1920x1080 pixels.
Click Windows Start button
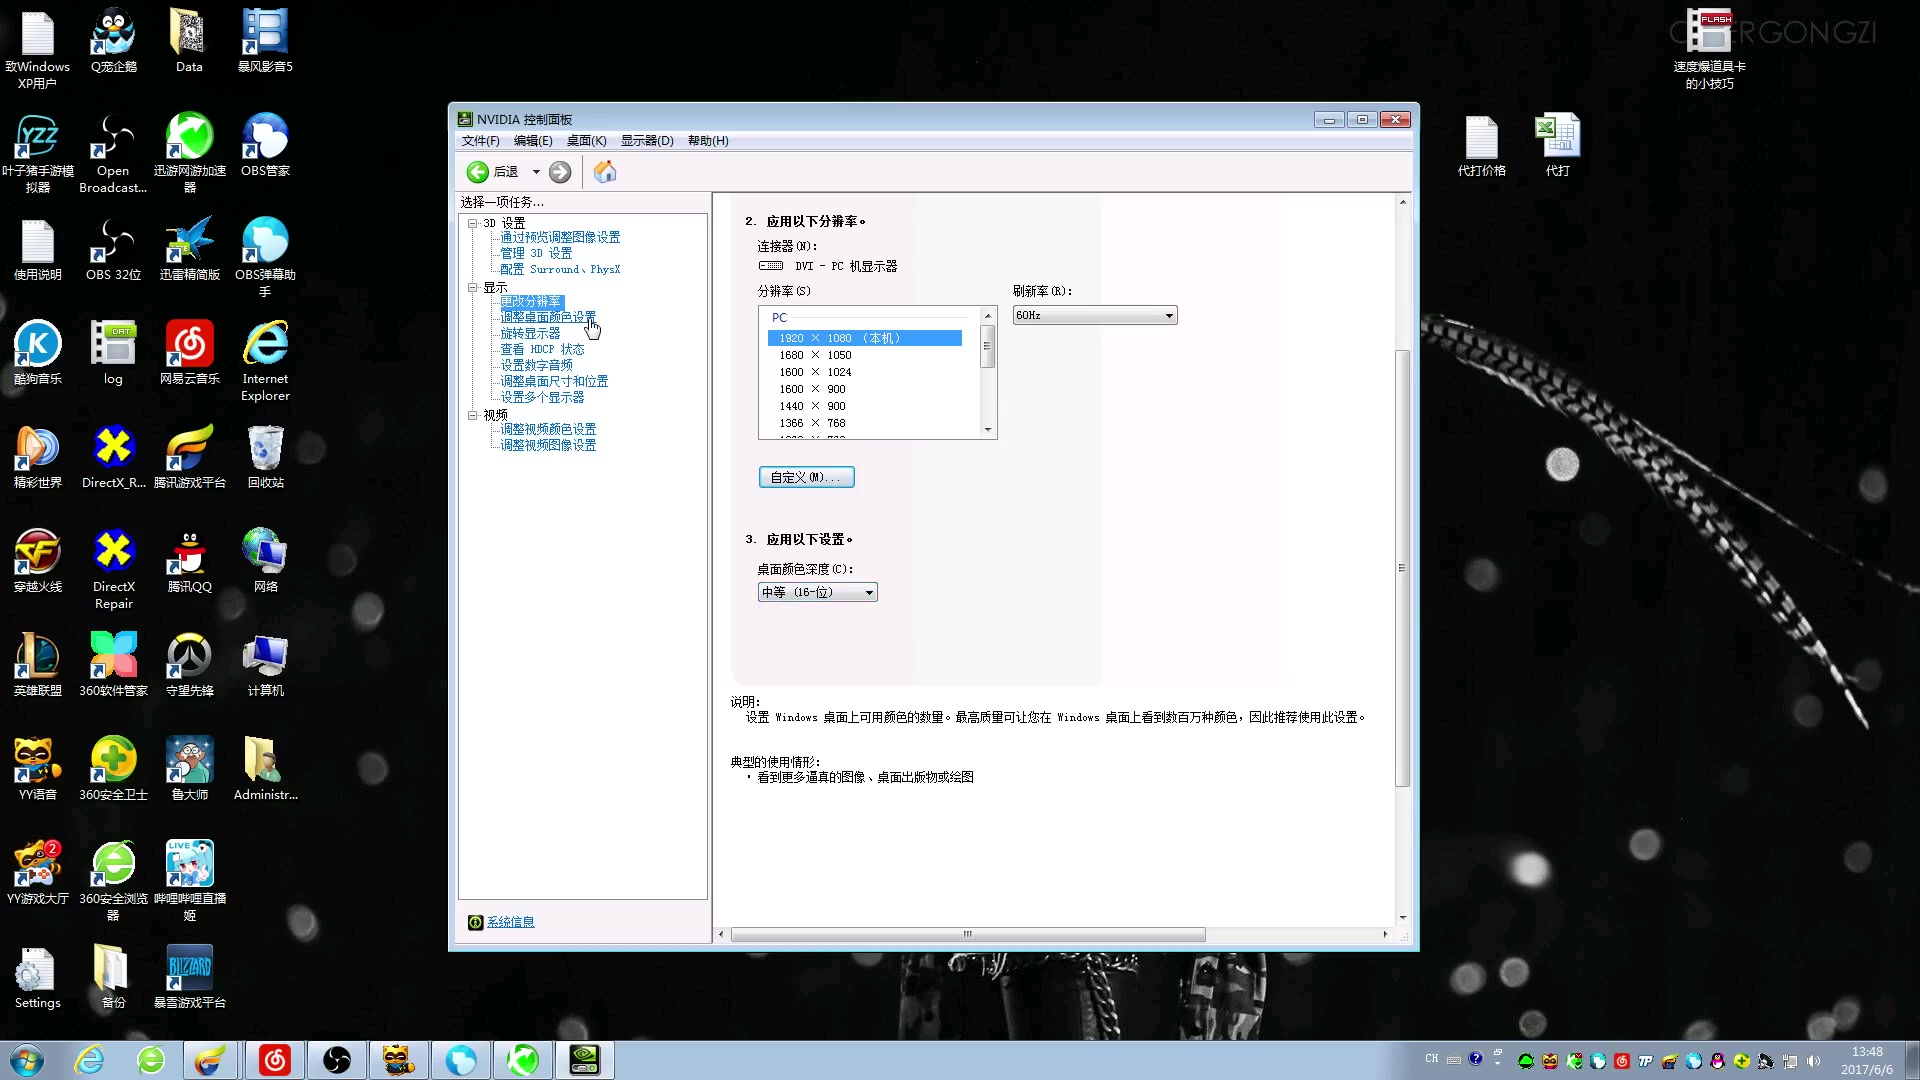27,1060
